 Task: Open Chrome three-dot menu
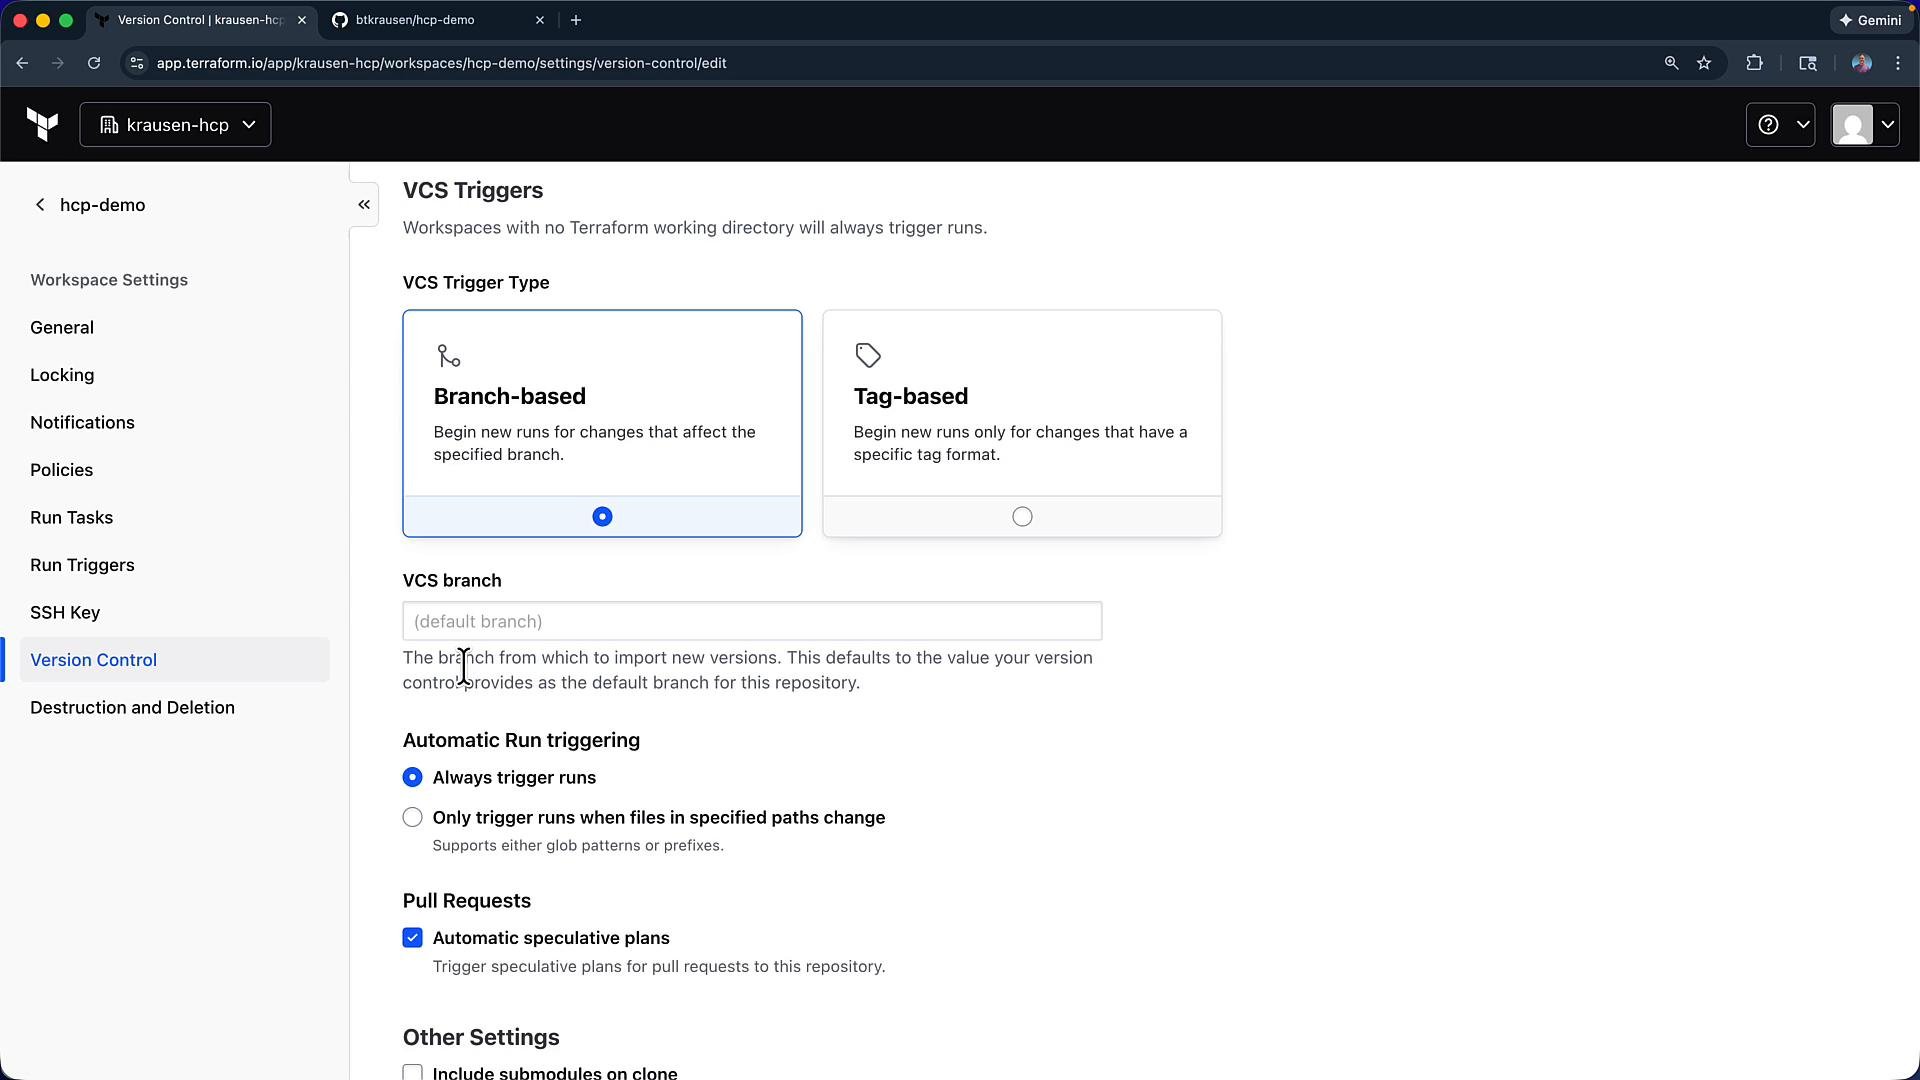[1898, 63]
